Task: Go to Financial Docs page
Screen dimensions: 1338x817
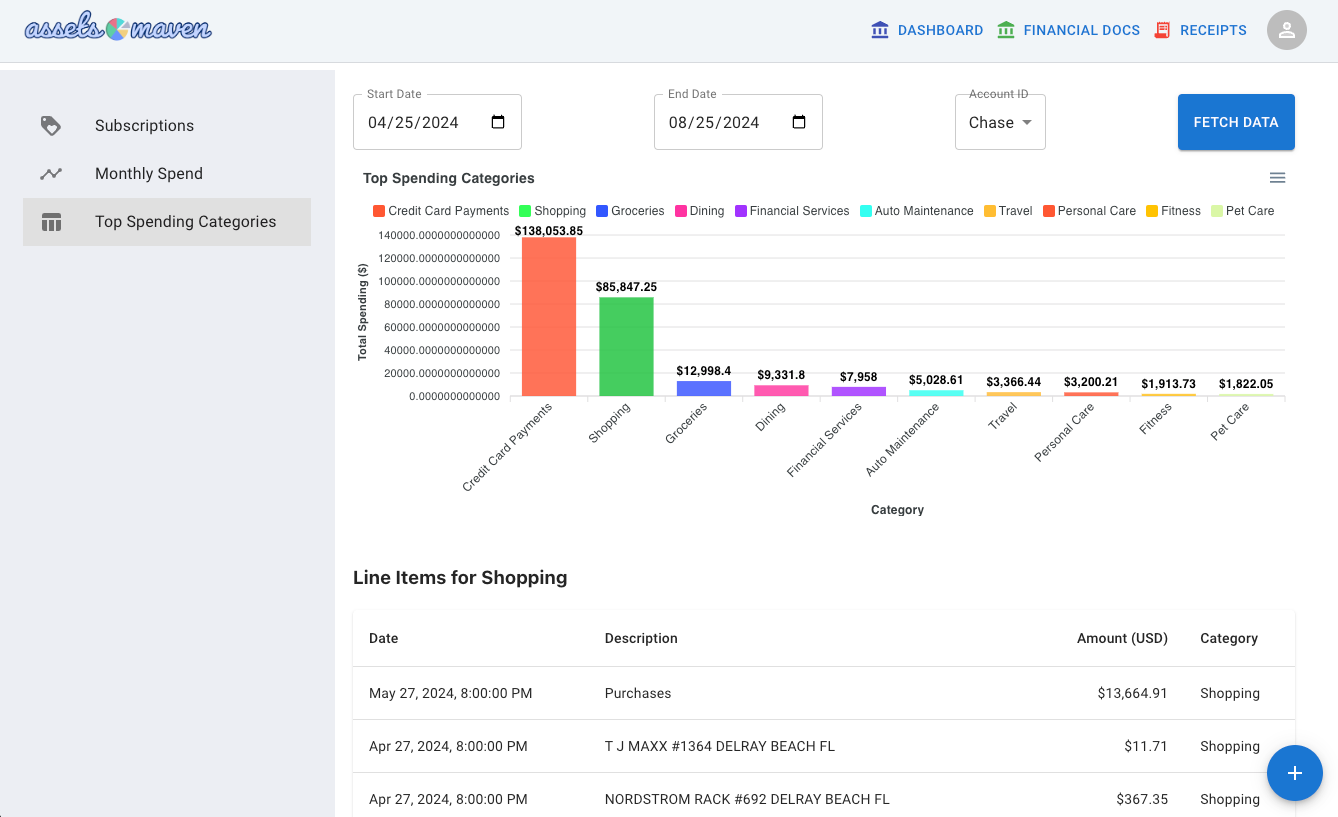Action: (1068, 30)
